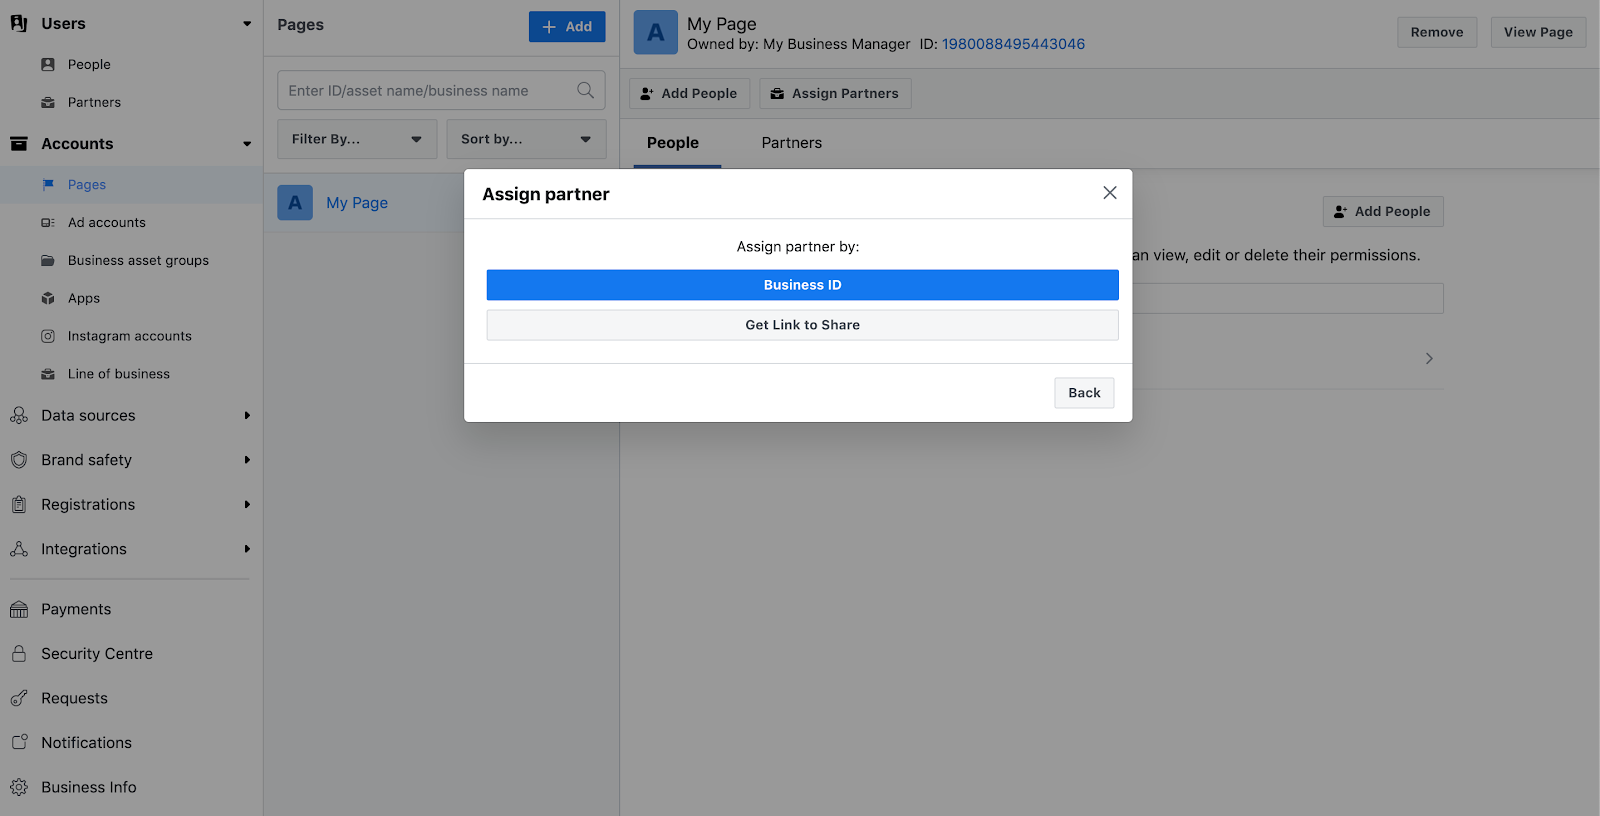Click the Business Info gear icon

coord(19,787)
